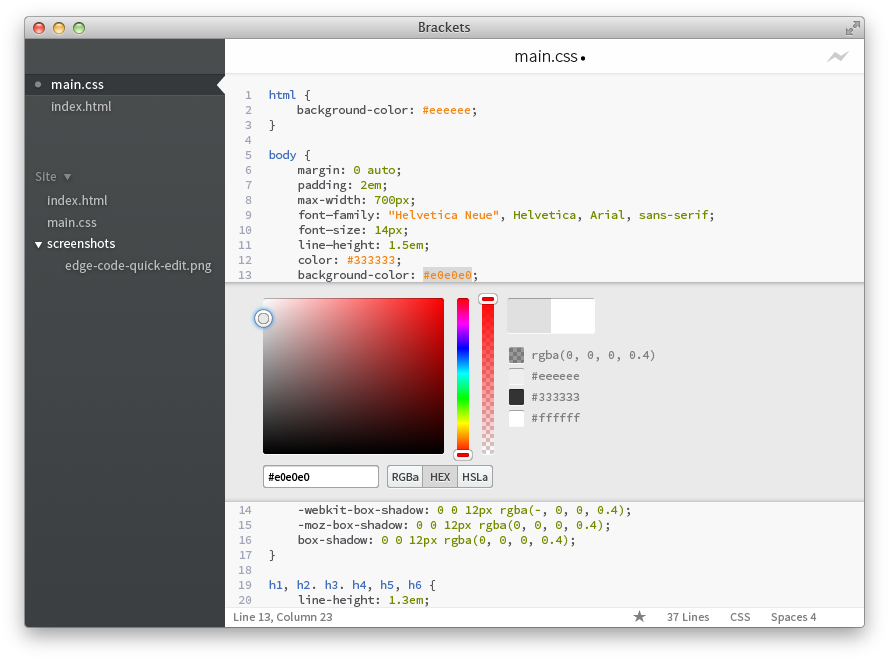Switch color format to RGBa

tap(405, 477)
